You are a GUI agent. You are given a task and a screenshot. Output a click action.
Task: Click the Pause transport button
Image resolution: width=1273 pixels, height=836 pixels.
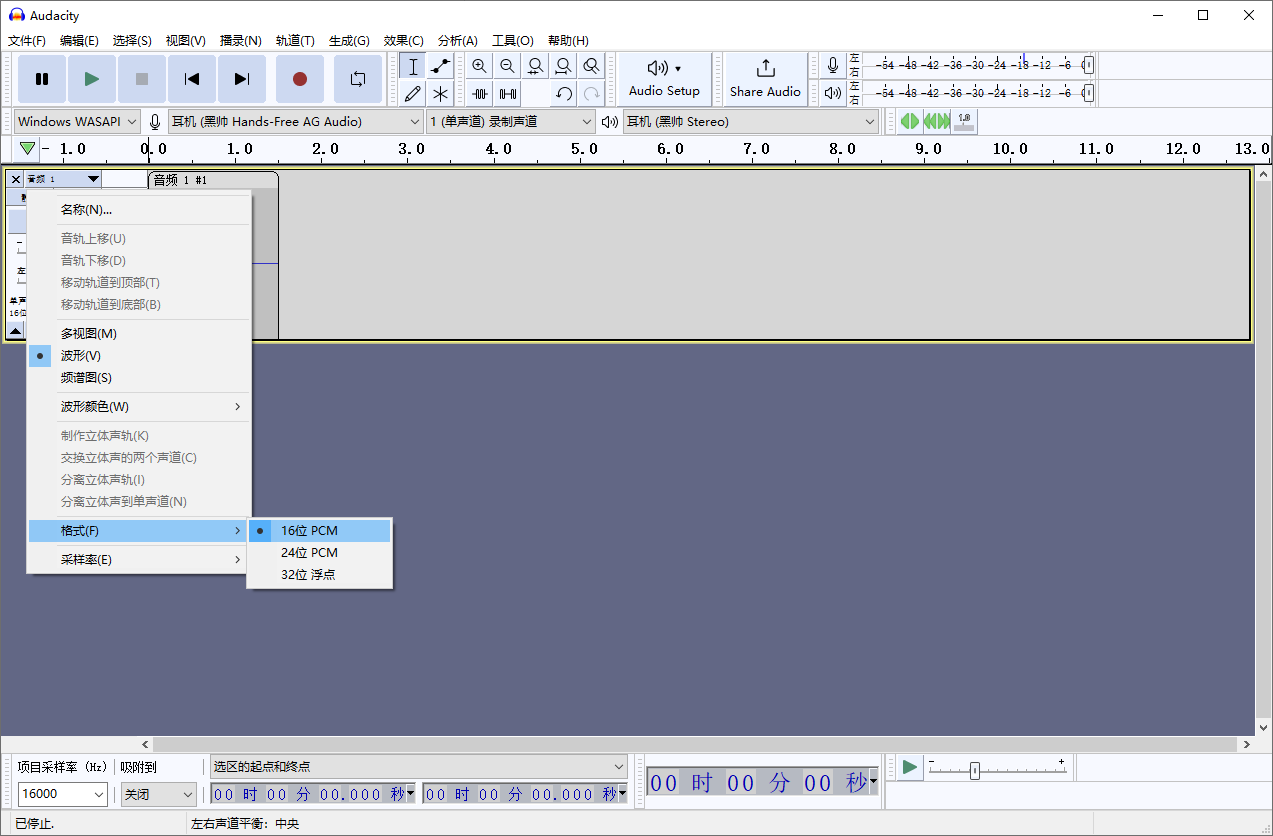coord(42,79)
